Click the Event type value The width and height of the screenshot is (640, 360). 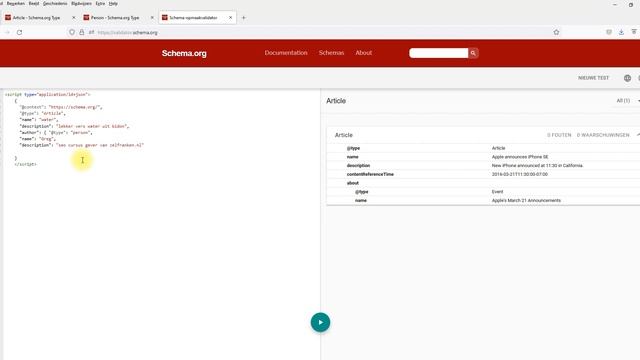[x=497, y=191]
